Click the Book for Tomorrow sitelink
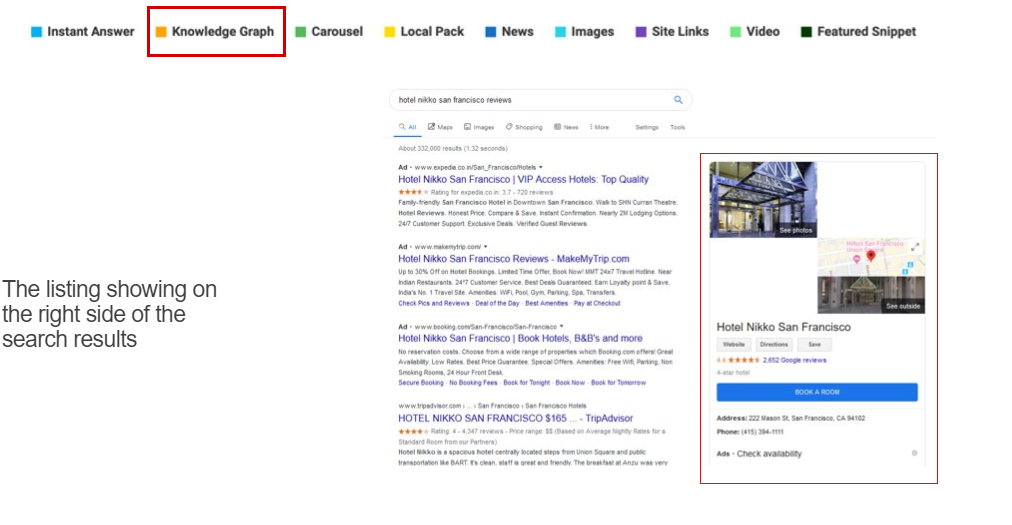 618,383
